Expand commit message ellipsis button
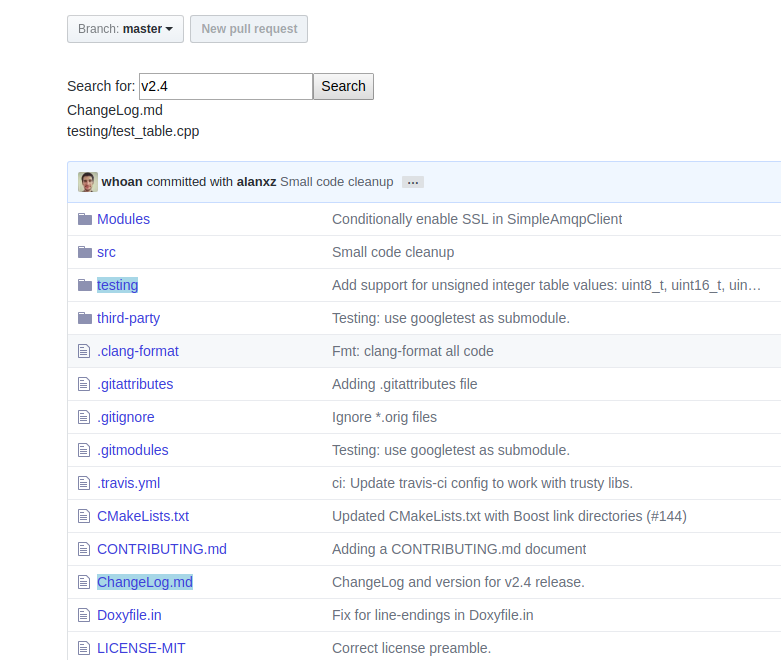The height and width of the screenshot is (660, 781). pos(413,182)
